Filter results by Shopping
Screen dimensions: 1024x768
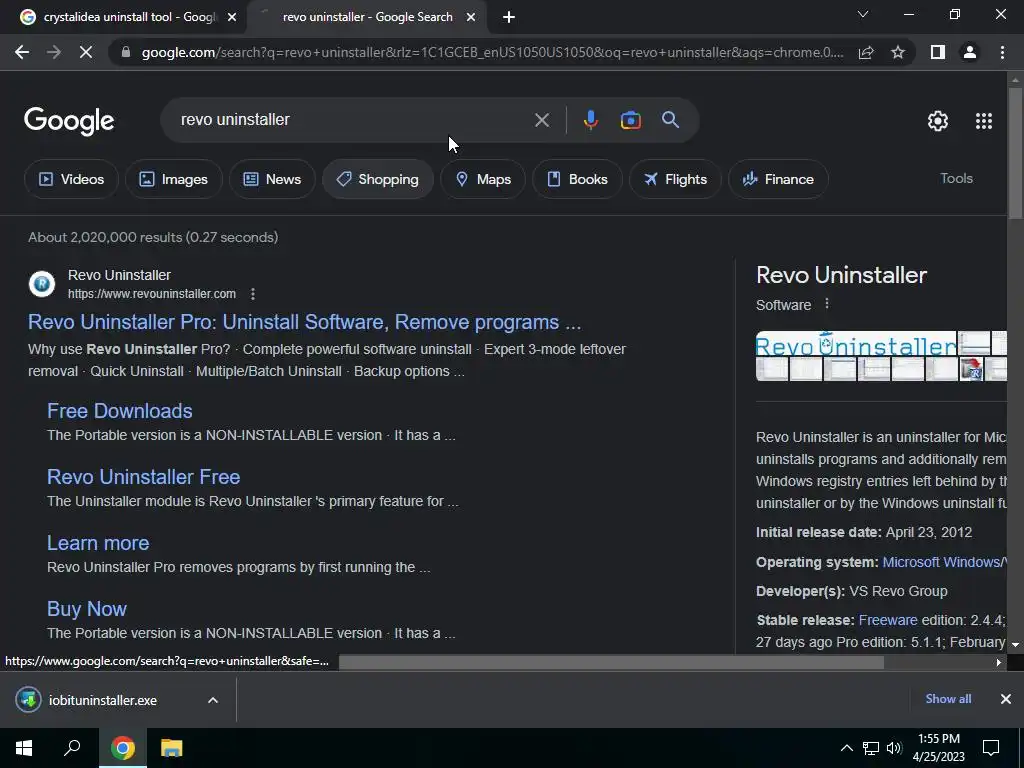tap(377, 179)
